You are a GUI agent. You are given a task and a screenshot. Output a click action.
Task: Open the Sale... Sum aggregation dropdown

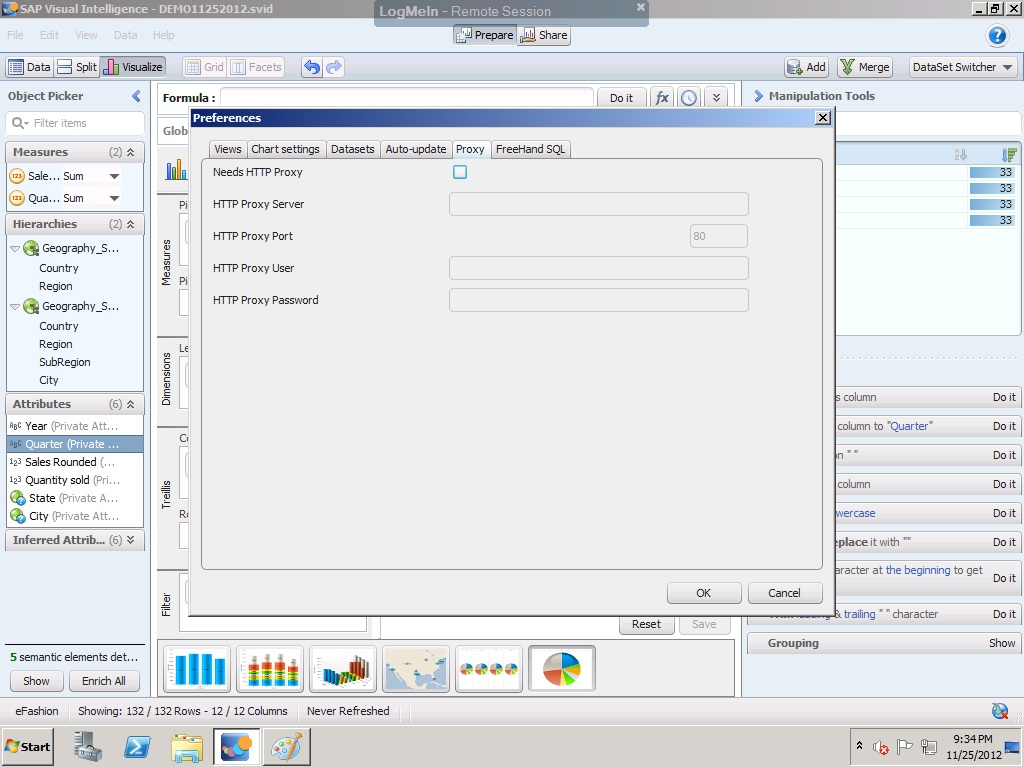pyautogui.click(x=114, y=176)
